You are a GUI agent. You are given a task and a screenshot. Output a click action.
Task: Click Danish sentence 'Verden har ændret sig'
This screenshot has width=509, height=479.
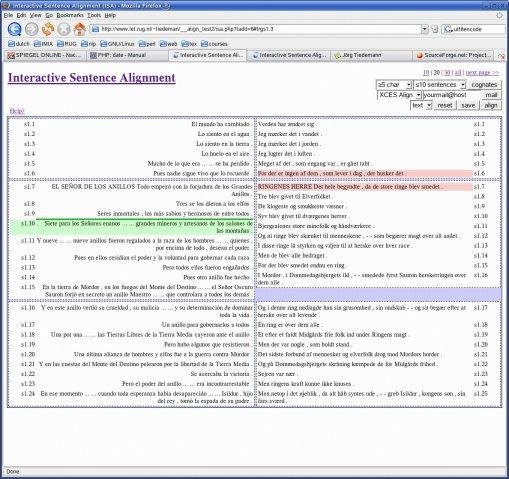(x=287, y=124)
